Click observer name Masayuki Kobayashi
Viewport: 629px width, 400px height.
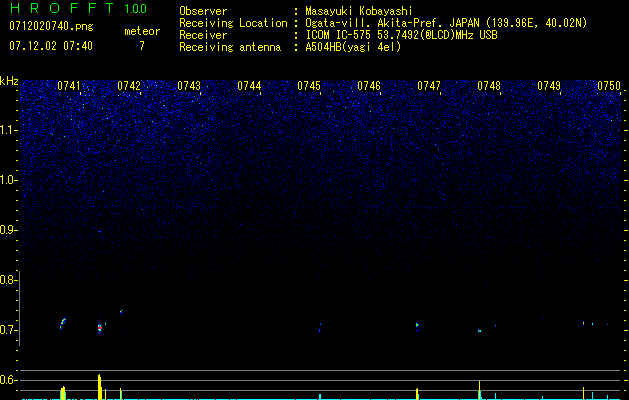click(359, 11)
